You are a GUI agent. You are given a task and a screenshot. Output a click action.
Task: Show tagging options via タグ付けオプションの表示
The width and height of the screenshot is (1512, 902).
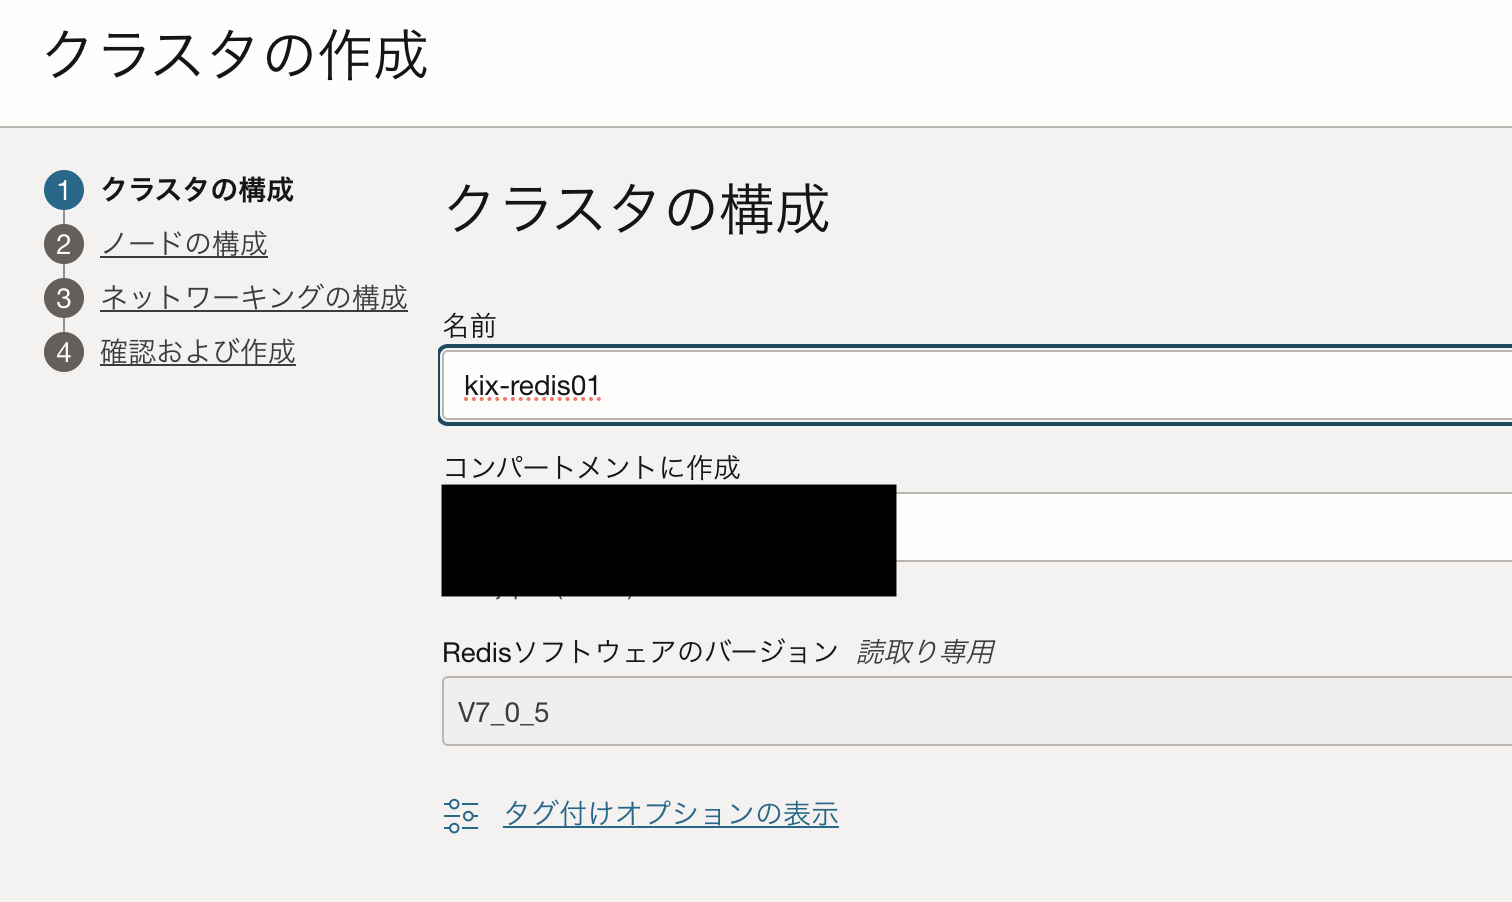coord(670,813)
